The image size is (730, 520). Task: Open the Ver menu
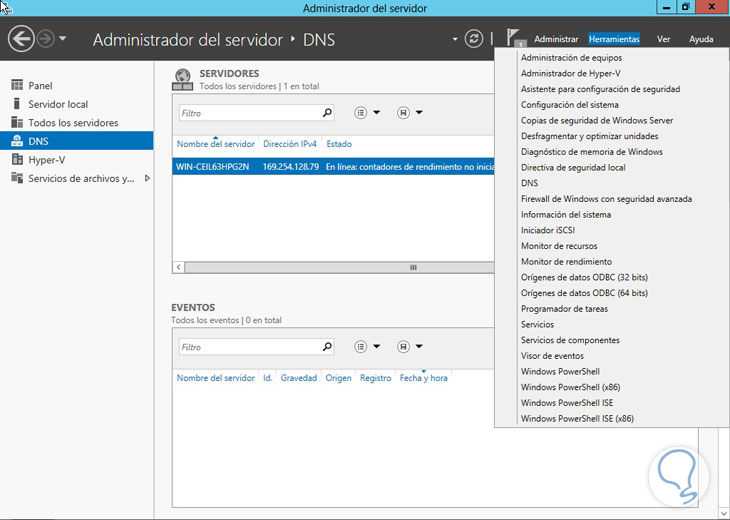click(663, 39)
